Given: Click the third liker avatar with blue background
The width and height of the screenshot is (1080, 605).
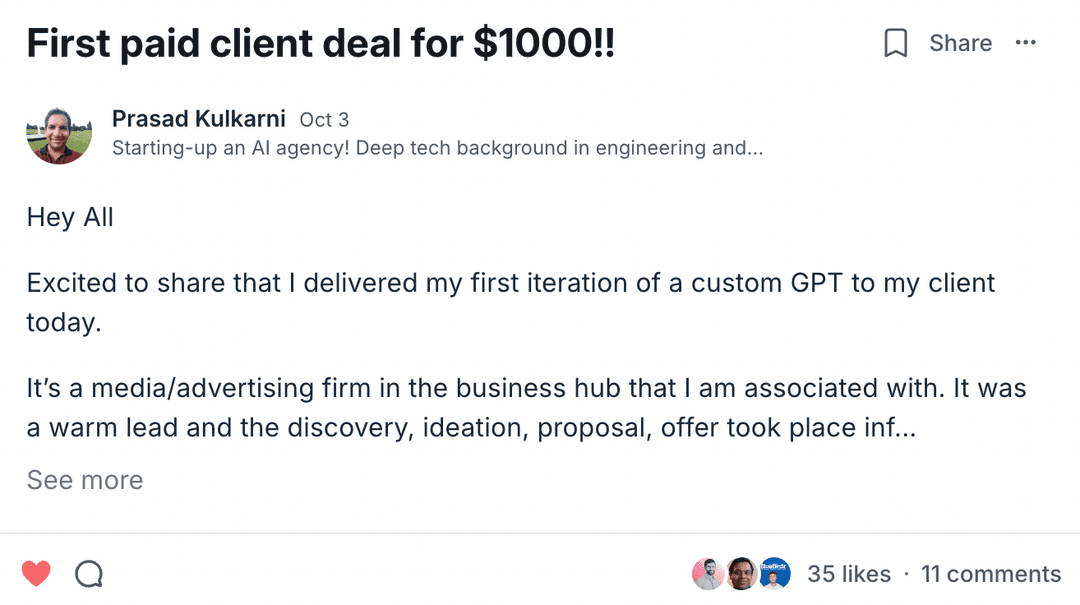Looking at the screenshot, I should pyautogui.click(x=775, y=574).
